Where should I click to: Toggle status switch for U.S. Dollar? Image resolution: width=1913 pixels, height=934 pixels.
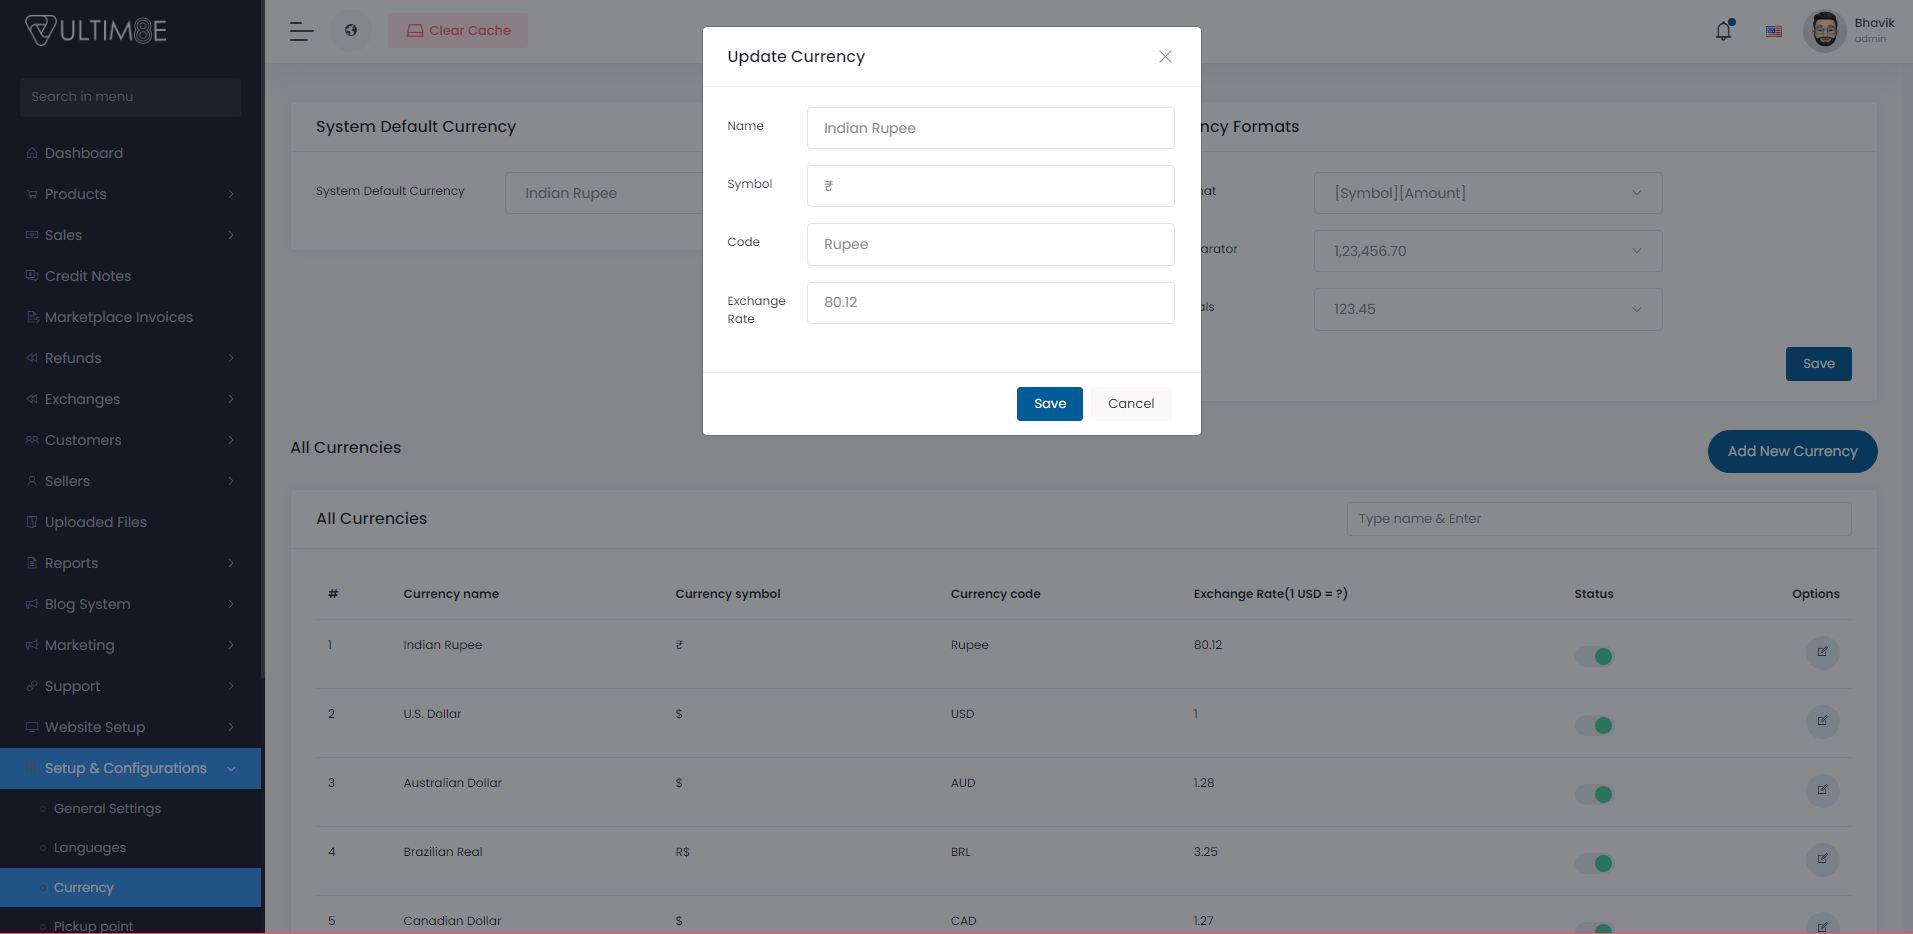1595,726
